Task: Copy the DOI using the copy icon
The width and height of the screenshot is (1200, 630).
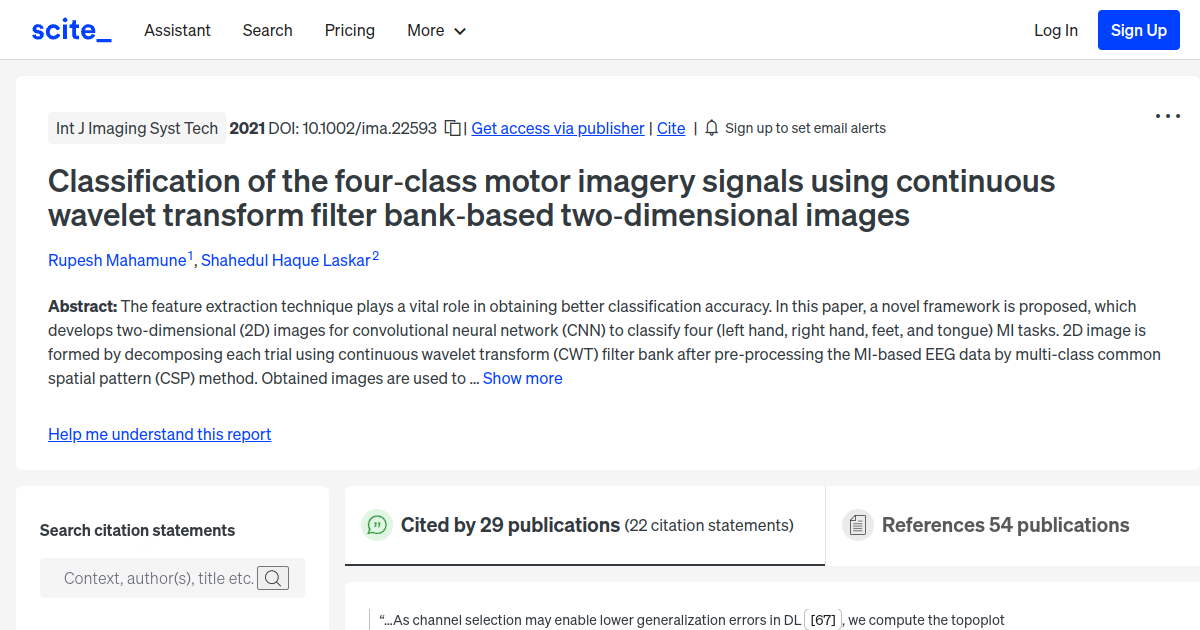Action: 452,128
